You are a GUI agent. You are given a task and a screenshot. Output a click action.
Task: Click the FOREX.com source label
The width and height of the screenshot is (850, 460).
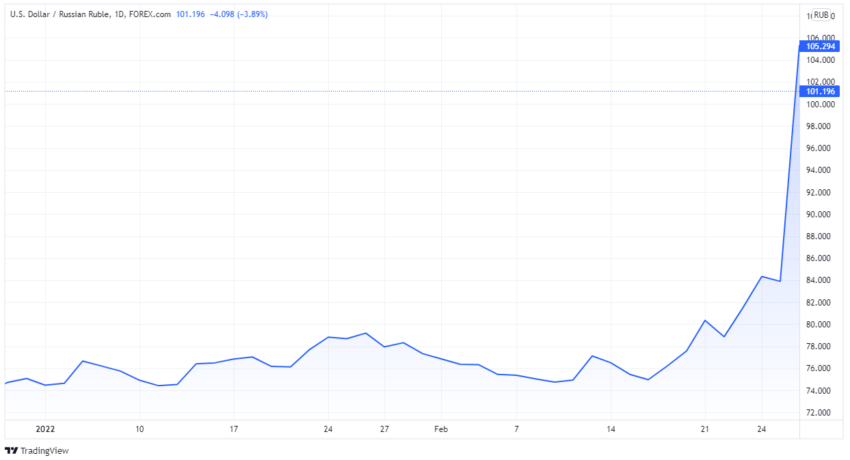point(149,15)
